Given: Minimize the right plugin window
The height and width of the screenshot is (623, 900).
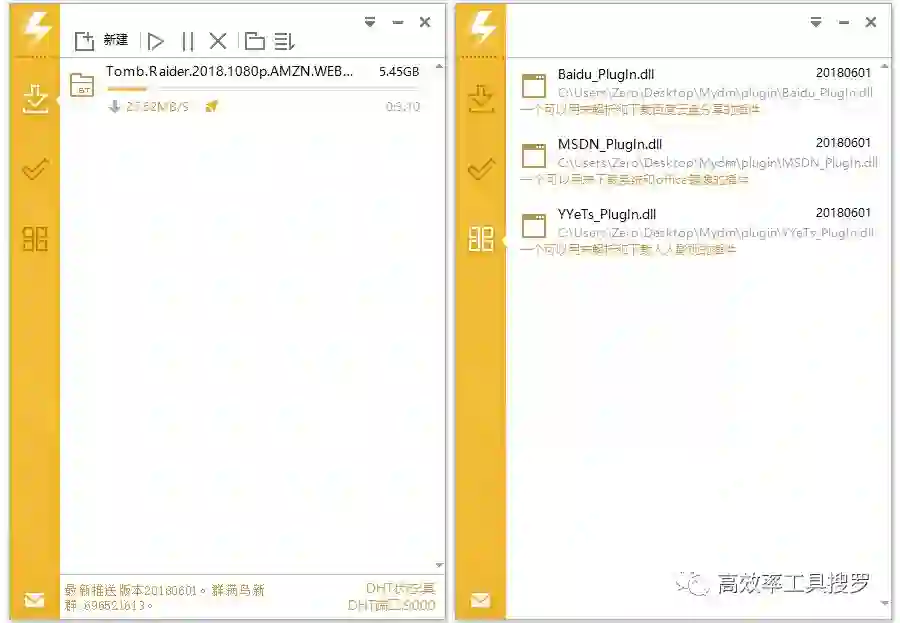Looking at the screenshot, I should (x=843, y=22).
